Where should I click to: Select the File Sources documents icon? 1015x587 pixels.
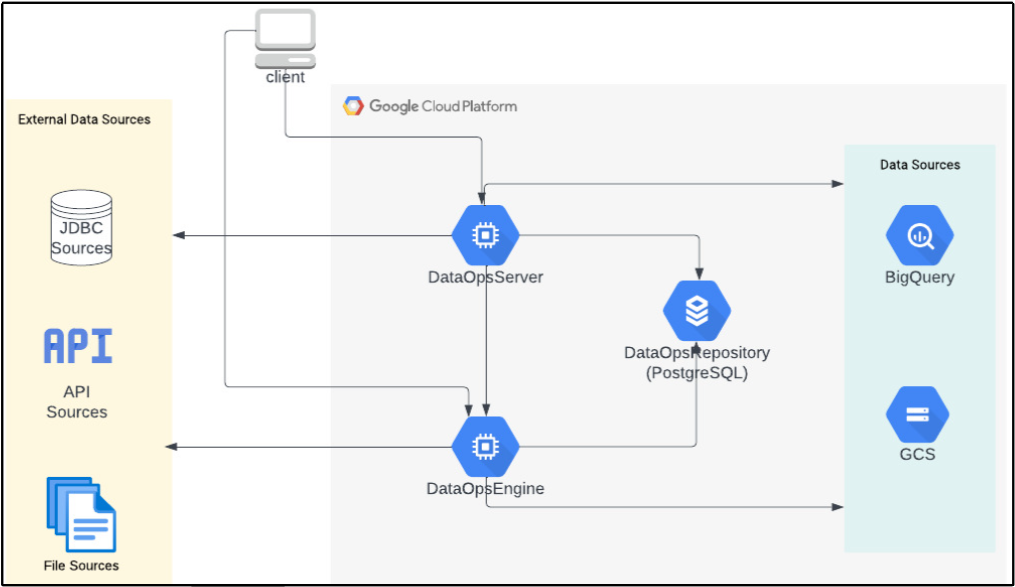pyautogui.click(x=81, y=514)
